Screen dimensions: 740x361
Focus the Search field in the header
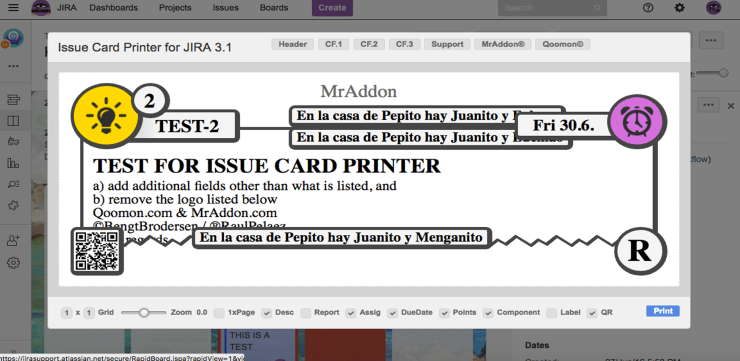tap(552, 8)
